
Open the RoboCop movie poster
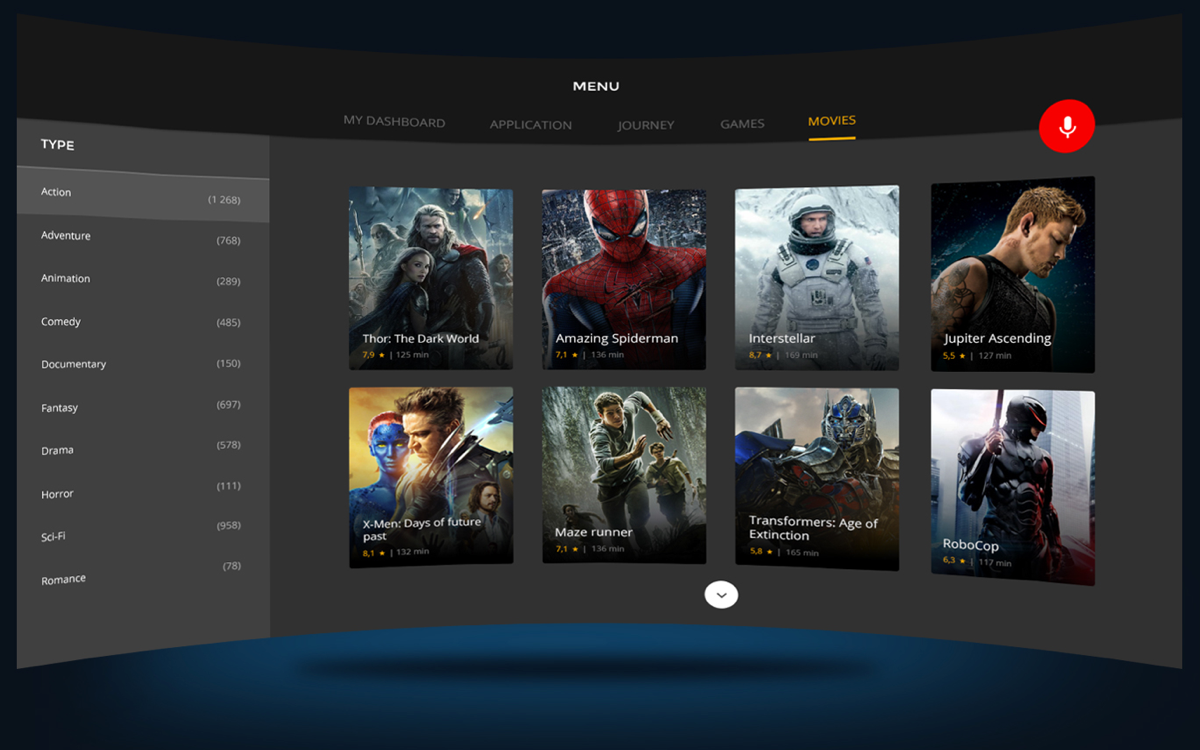click(x=1013, y=487)
